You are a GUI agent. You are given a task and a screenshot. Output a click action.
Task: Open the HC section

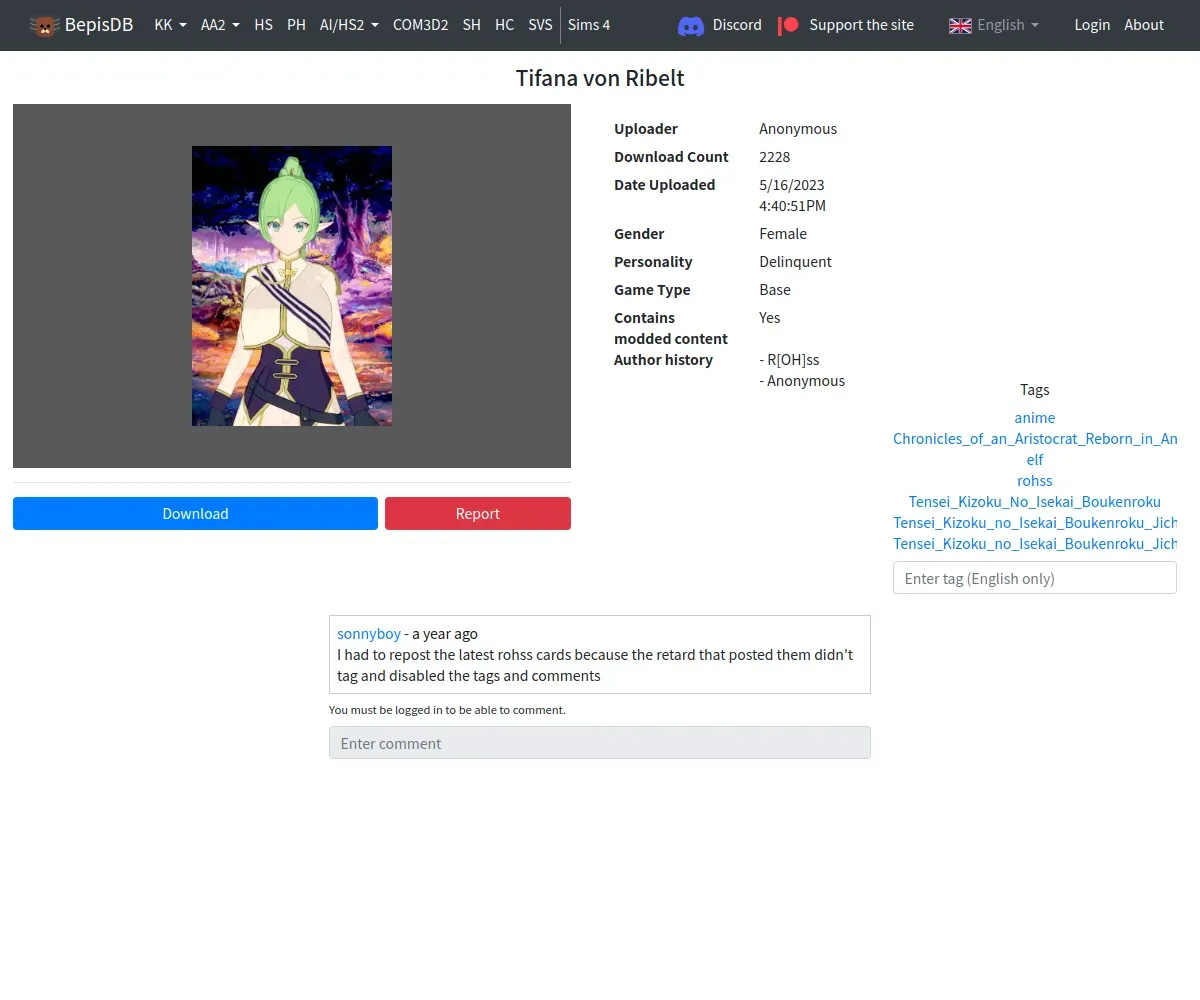pyautogui.click(x=505, y=25)
